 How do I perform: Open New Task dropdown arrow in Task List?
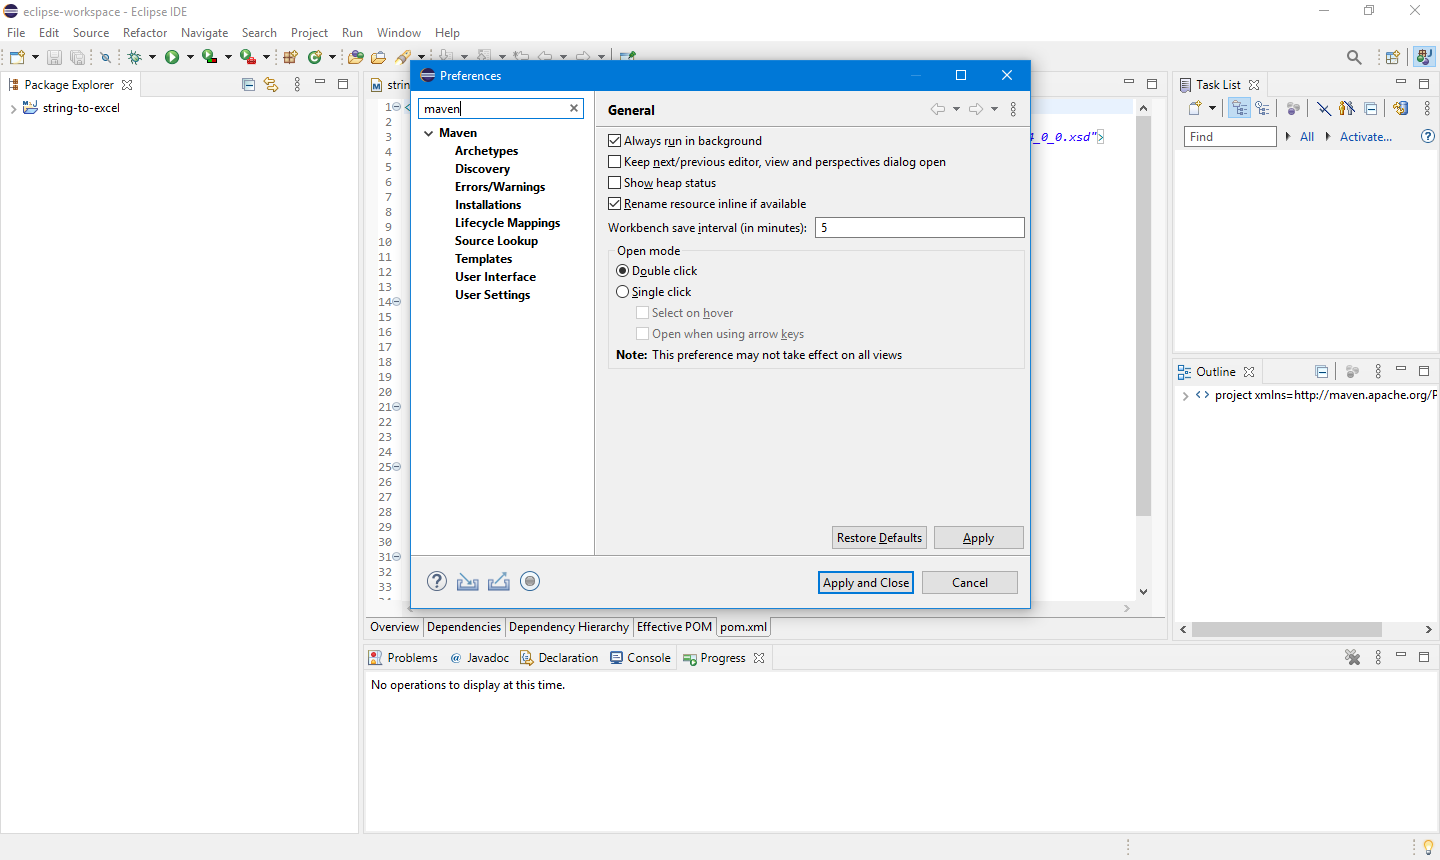[x=1212, y=108]
